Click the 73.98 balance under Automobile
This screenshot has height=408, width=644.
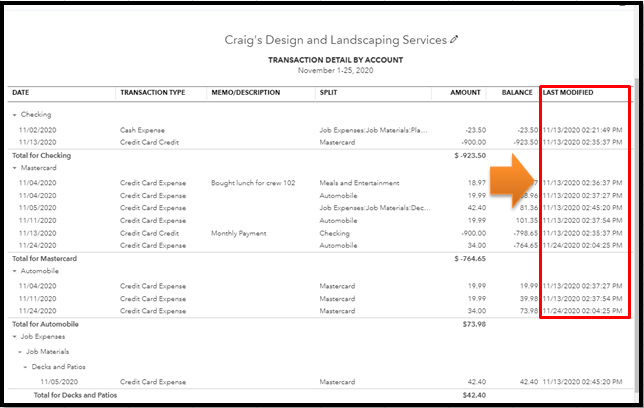(529, 311)
